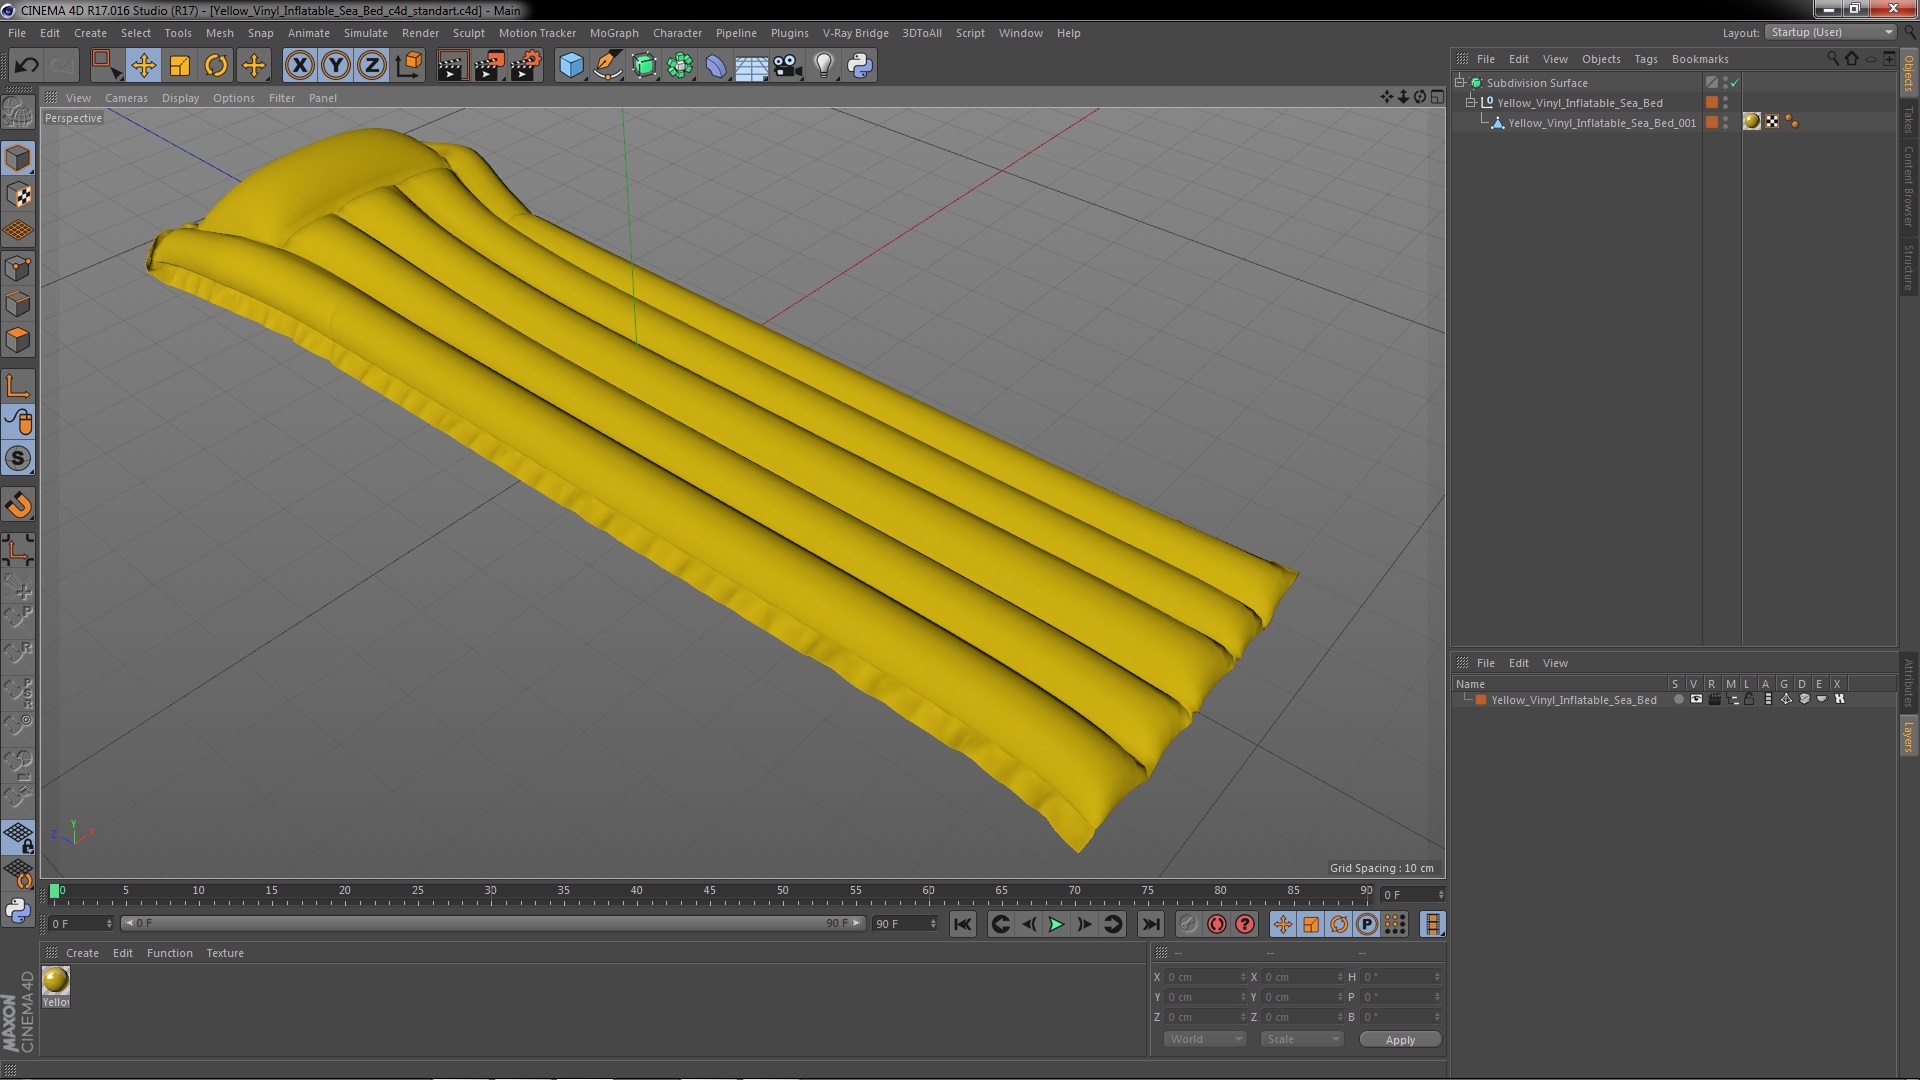The image size is (1920, 1080).
Task: Open World coordinate dropdown
Action: [x=1205, y=1040]
